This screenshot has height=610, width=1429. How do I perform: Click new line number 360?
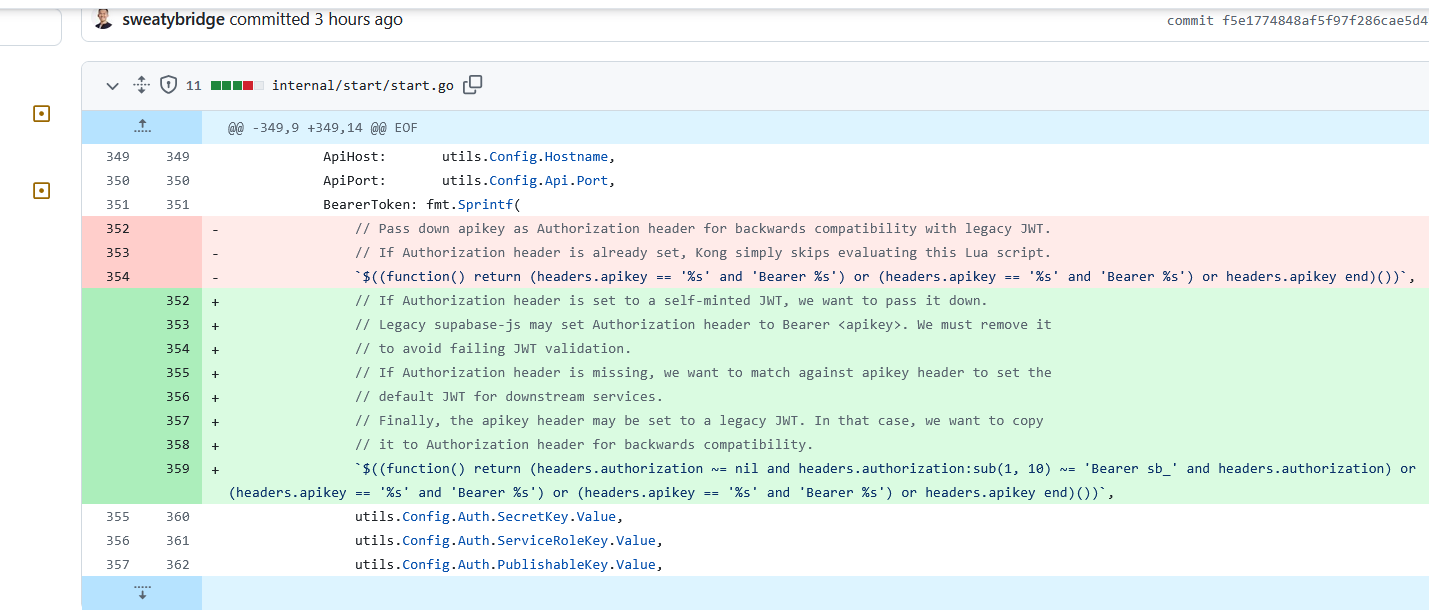pos(177,516)
